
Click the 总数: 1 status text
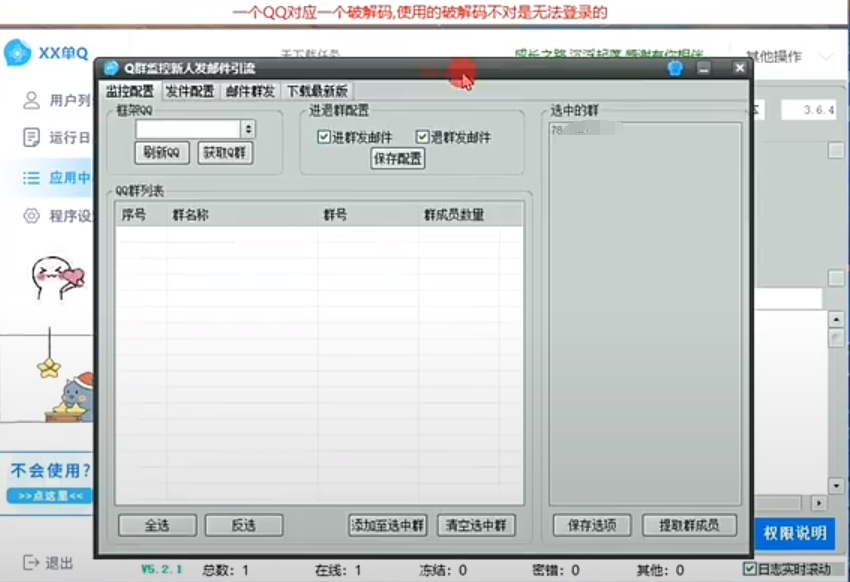[226, 570]
